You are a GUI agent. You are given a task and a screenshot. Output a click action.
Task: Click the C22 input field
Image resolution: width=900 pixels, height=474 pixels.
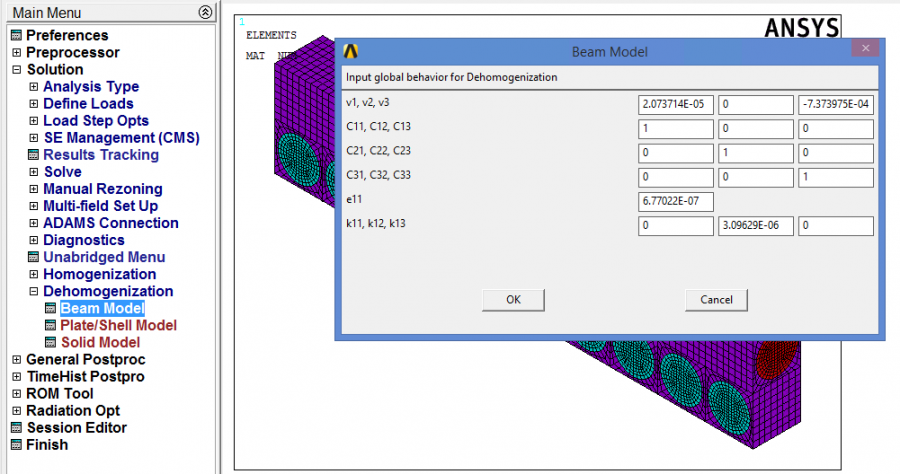pyautogui.click(x=756, y=153)
